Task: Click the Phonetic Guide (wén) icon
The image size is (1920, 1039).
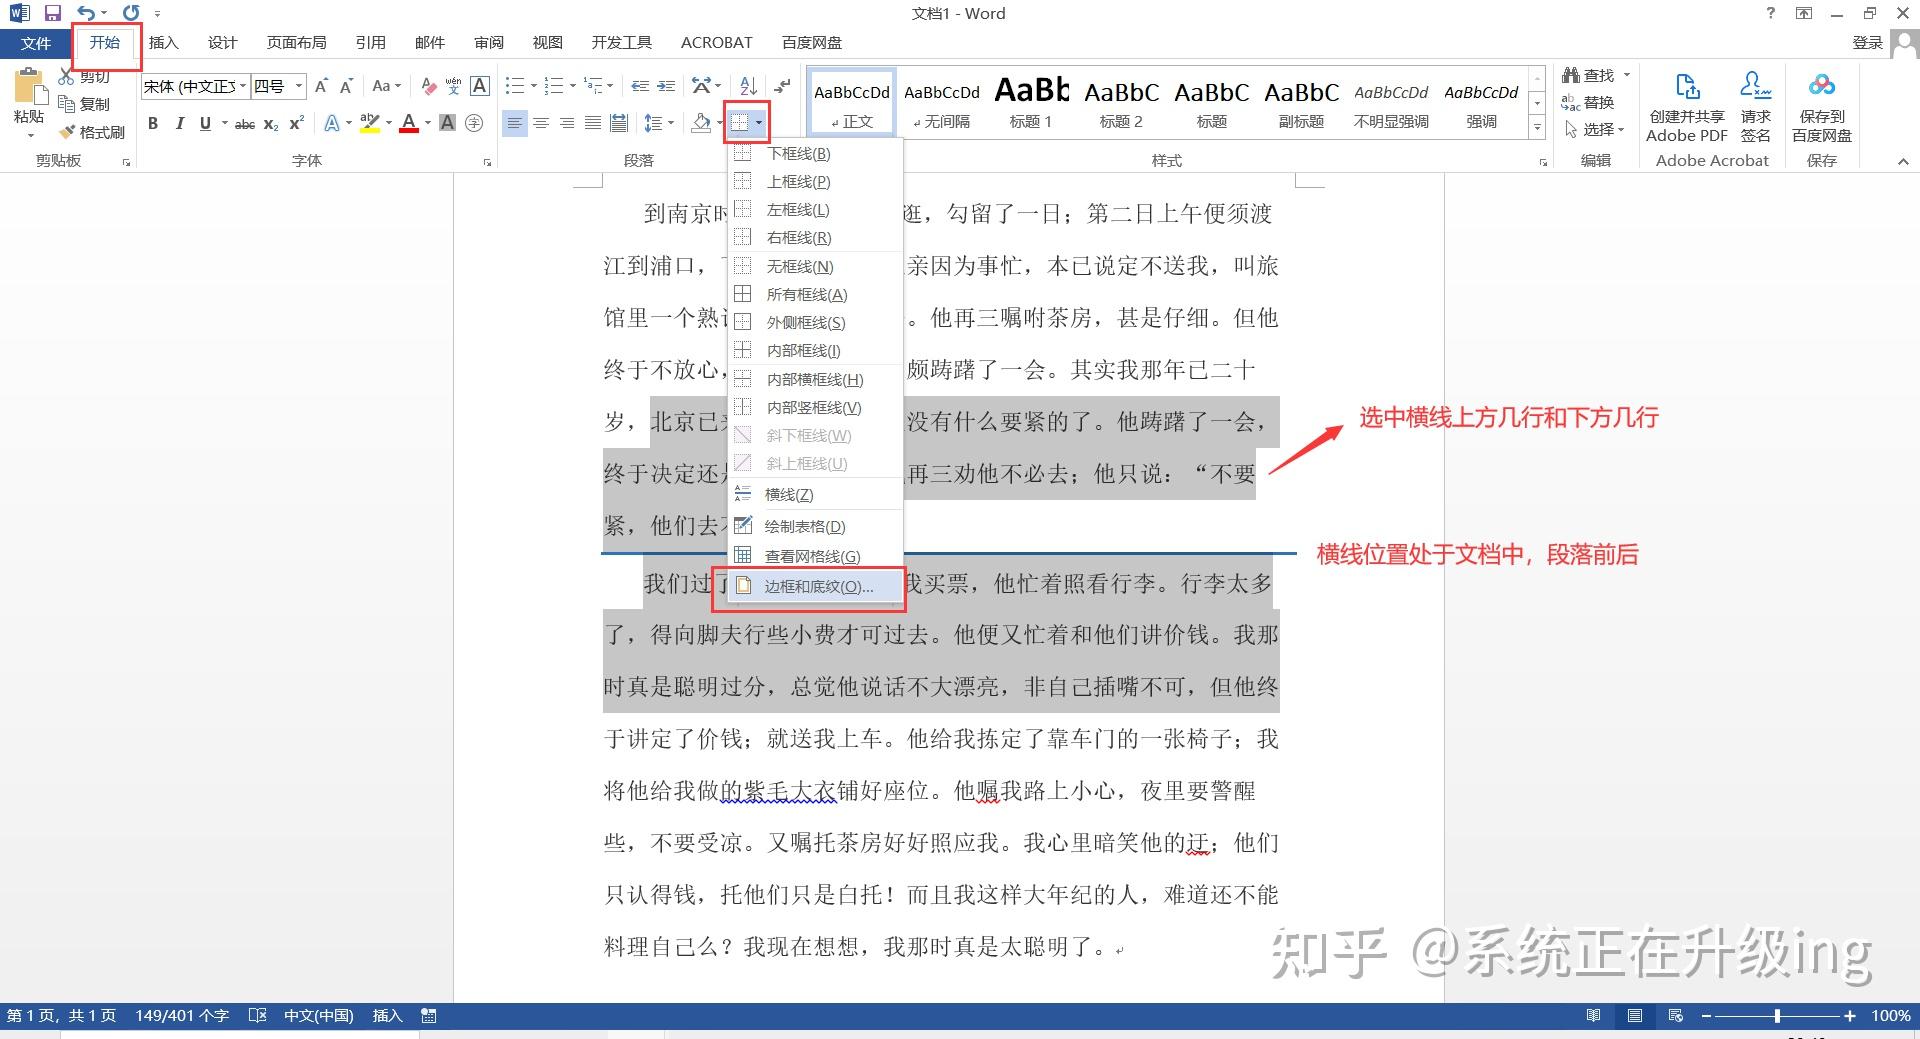Action: click(454, 87)
